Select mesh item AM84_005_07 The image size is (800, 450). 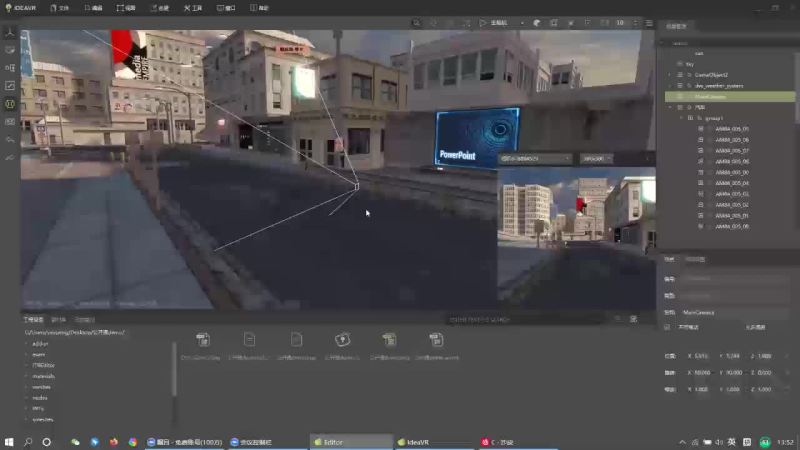732,151
